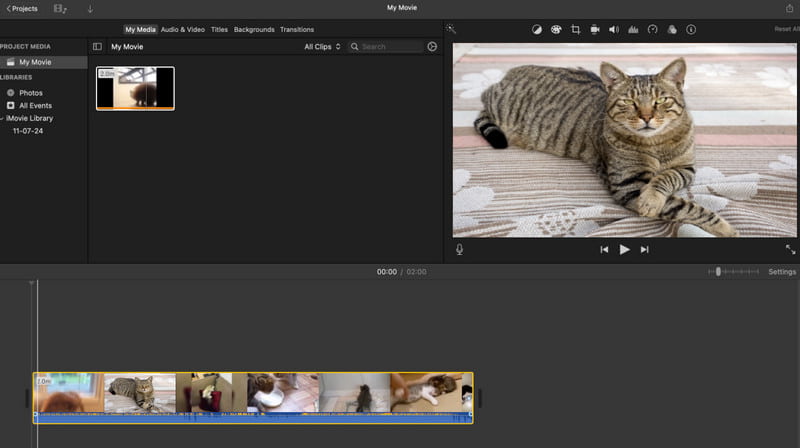This screenshot has height=448, width=800.
Task: Play the movie preview
Action: pos(624,250)
